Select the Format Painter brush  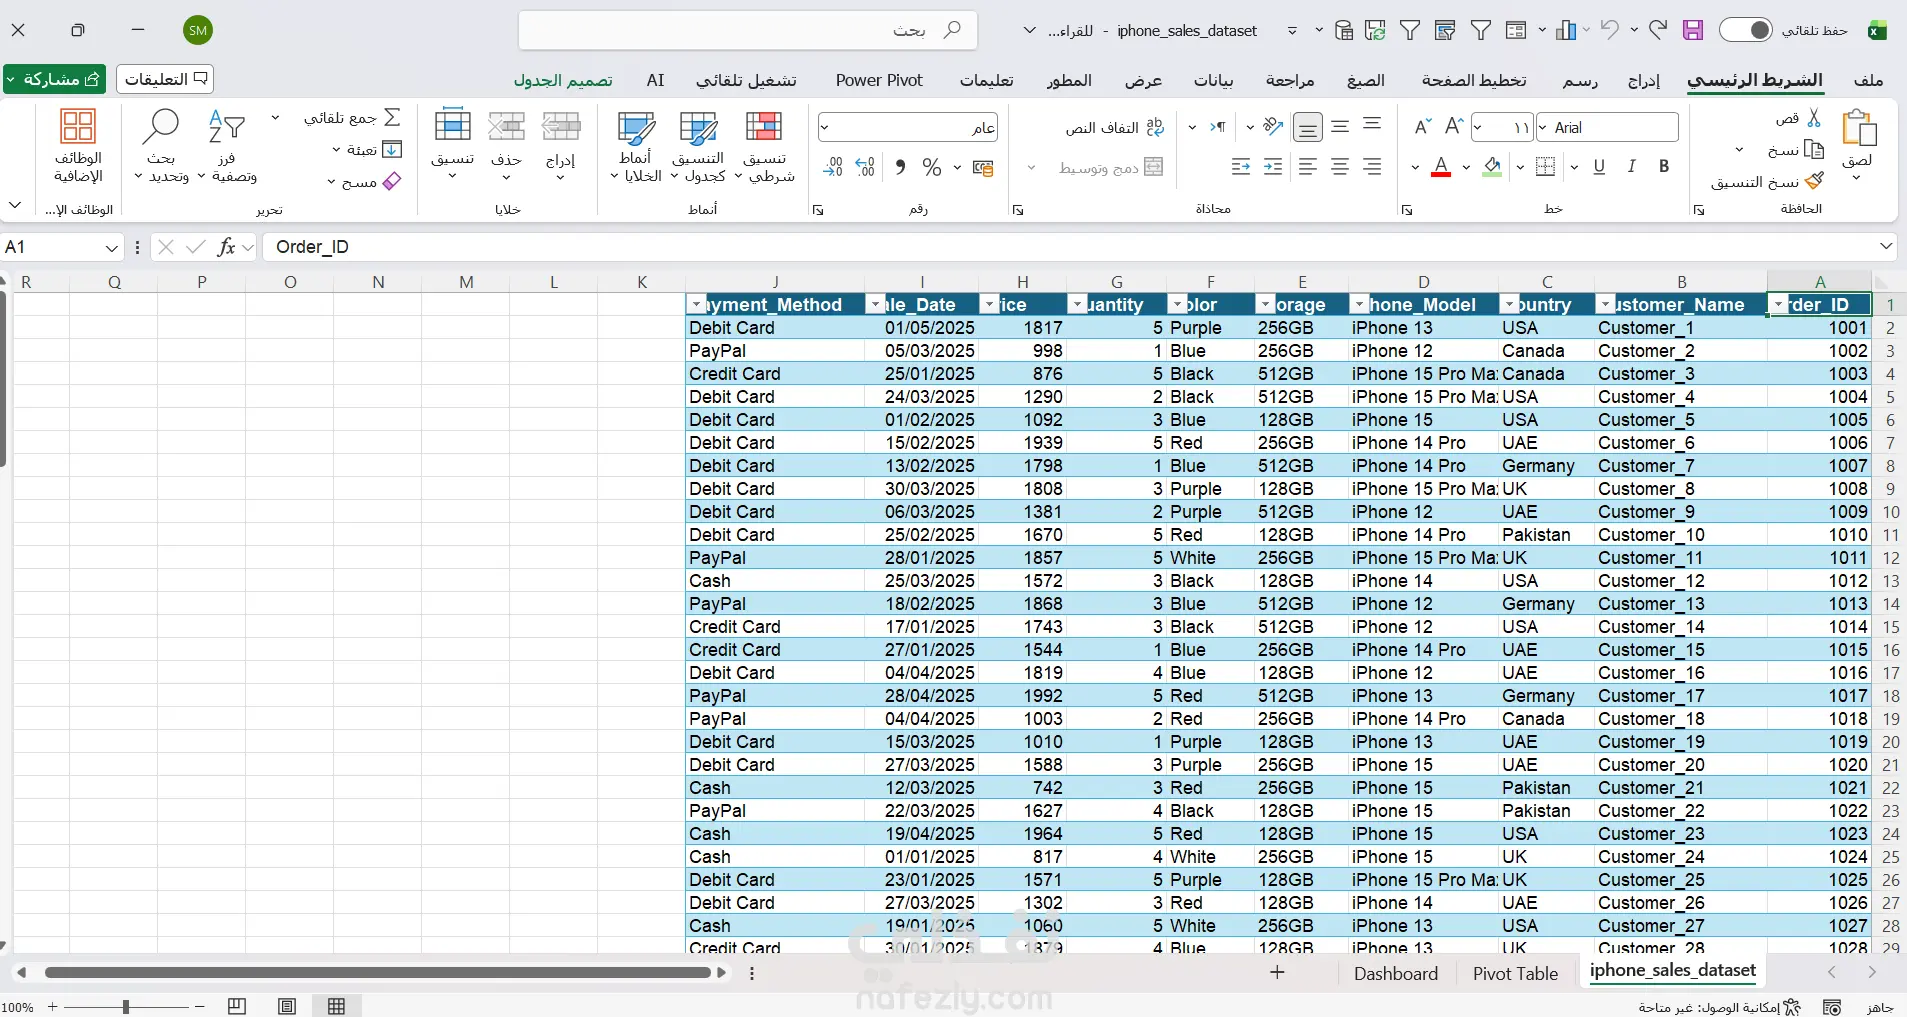point(1814,181)
